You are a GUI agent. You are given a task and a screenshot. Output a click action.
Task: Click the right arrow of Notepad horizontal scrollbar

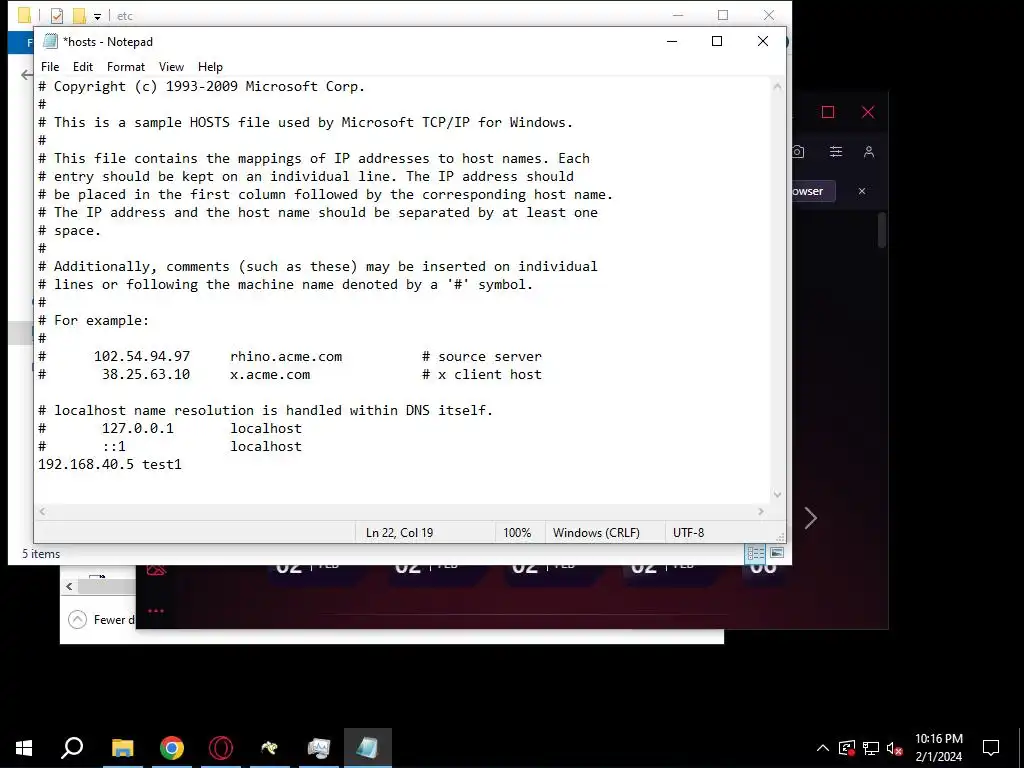[x=761, y=511]
